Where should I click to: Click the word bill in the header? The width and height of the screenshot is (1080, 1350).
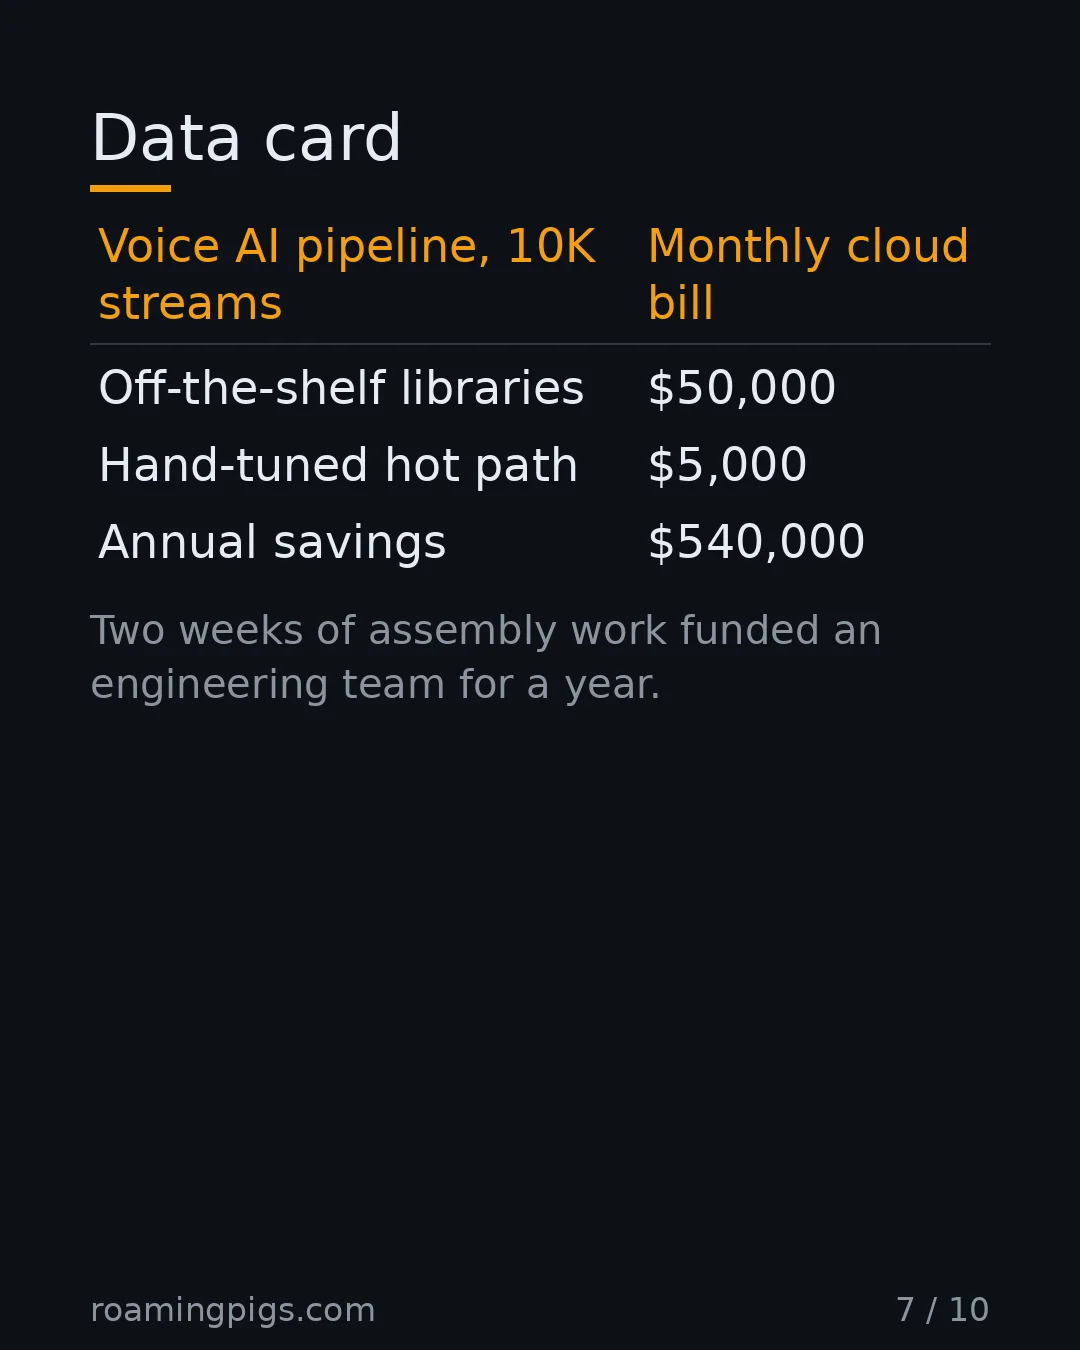point(681,303)
